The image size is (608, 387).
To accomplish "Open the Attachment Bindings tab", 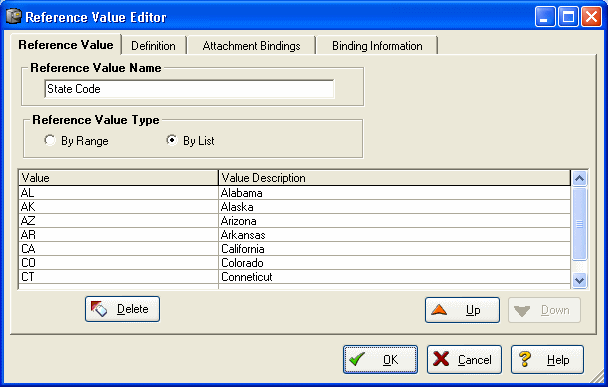I will click(x=251, y=46).
